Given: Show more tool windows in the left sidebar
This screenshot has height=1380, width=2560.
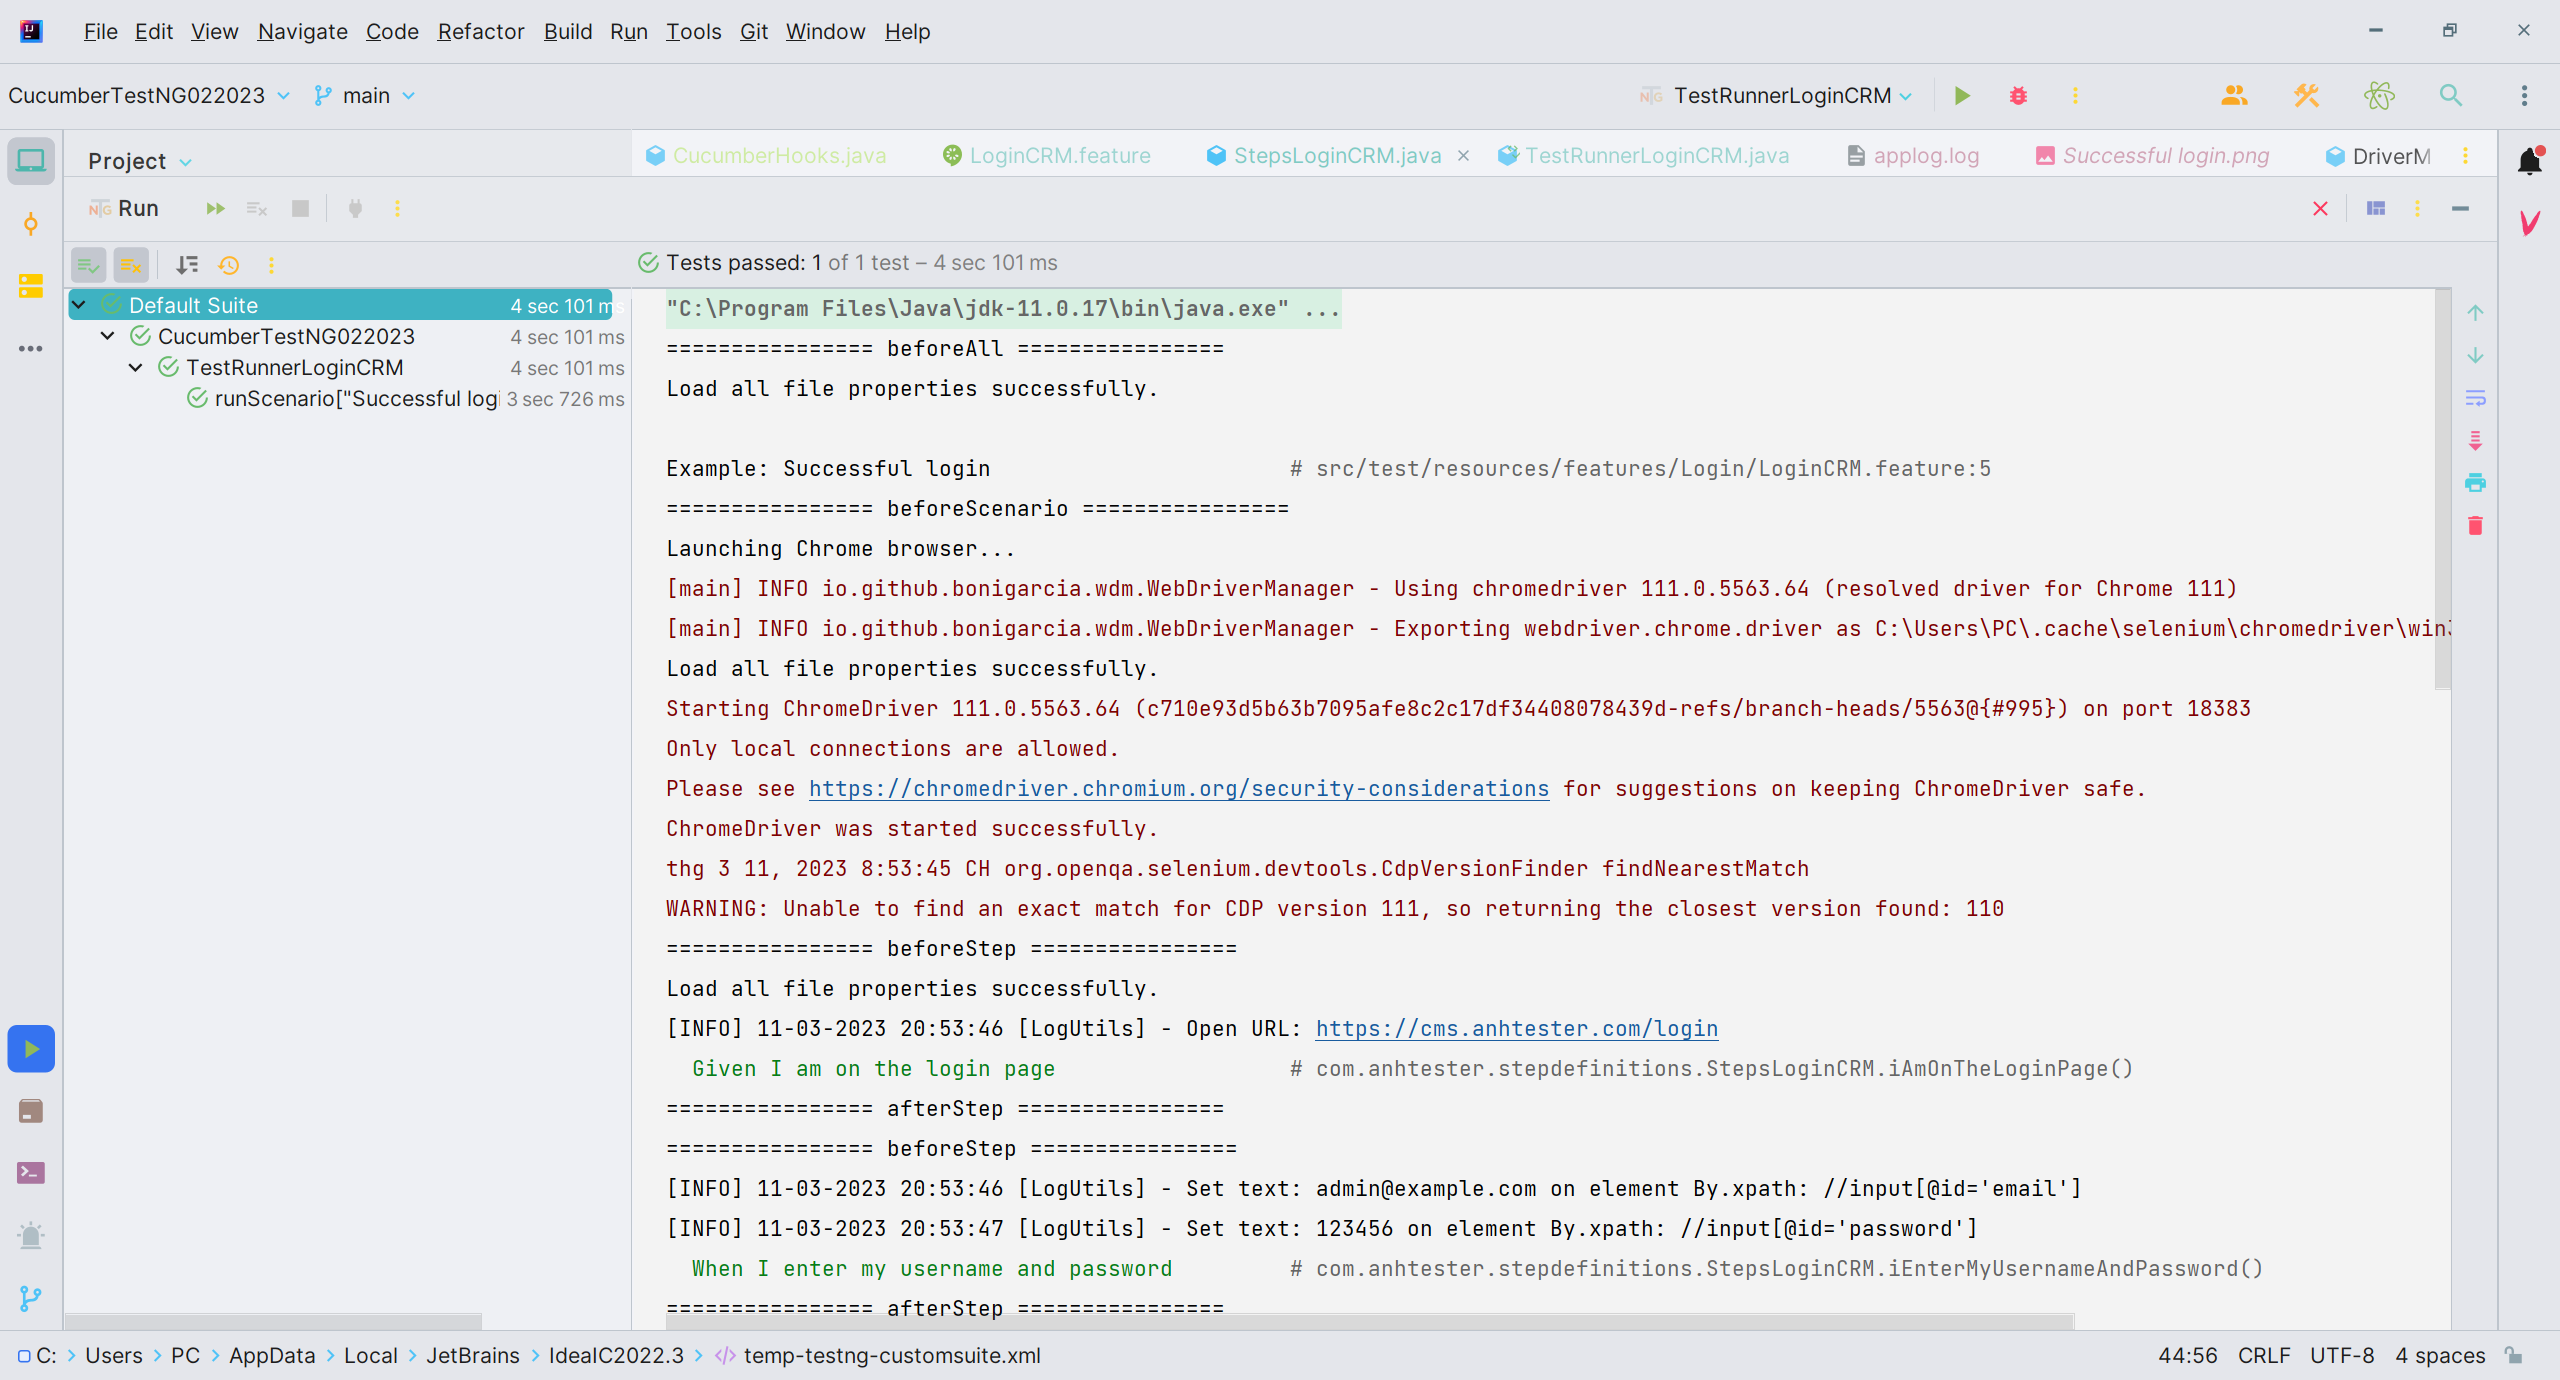Looking at the screenshot, I should tap(31, 349).
